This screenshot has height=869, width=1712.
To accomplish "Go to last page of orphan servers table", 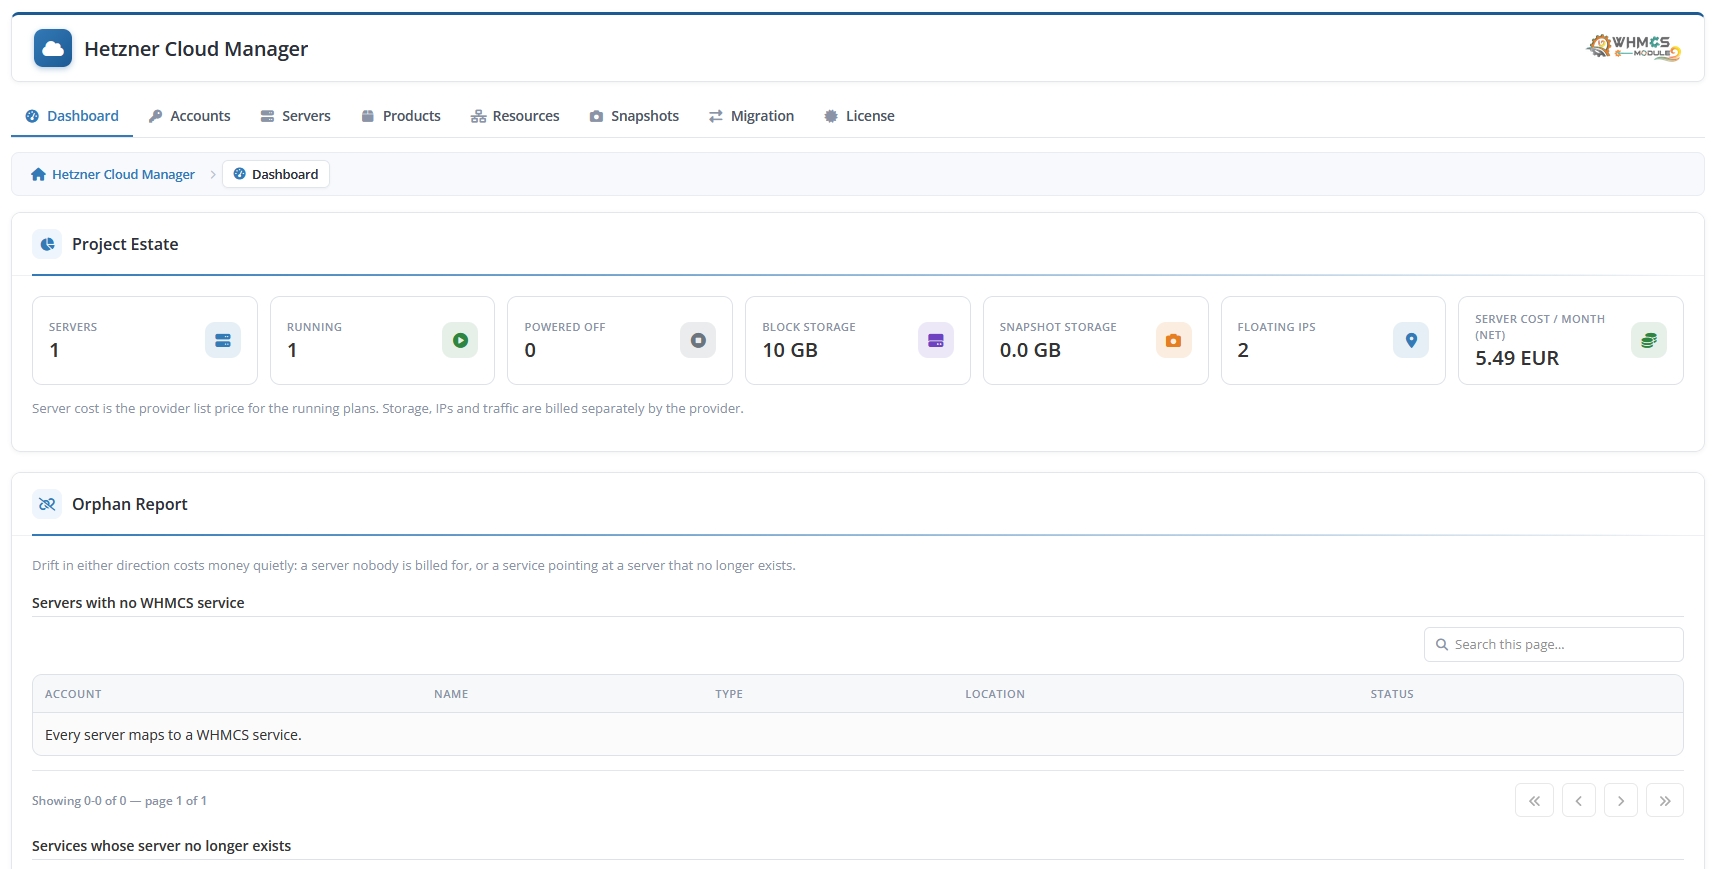I will point(1665,800).
